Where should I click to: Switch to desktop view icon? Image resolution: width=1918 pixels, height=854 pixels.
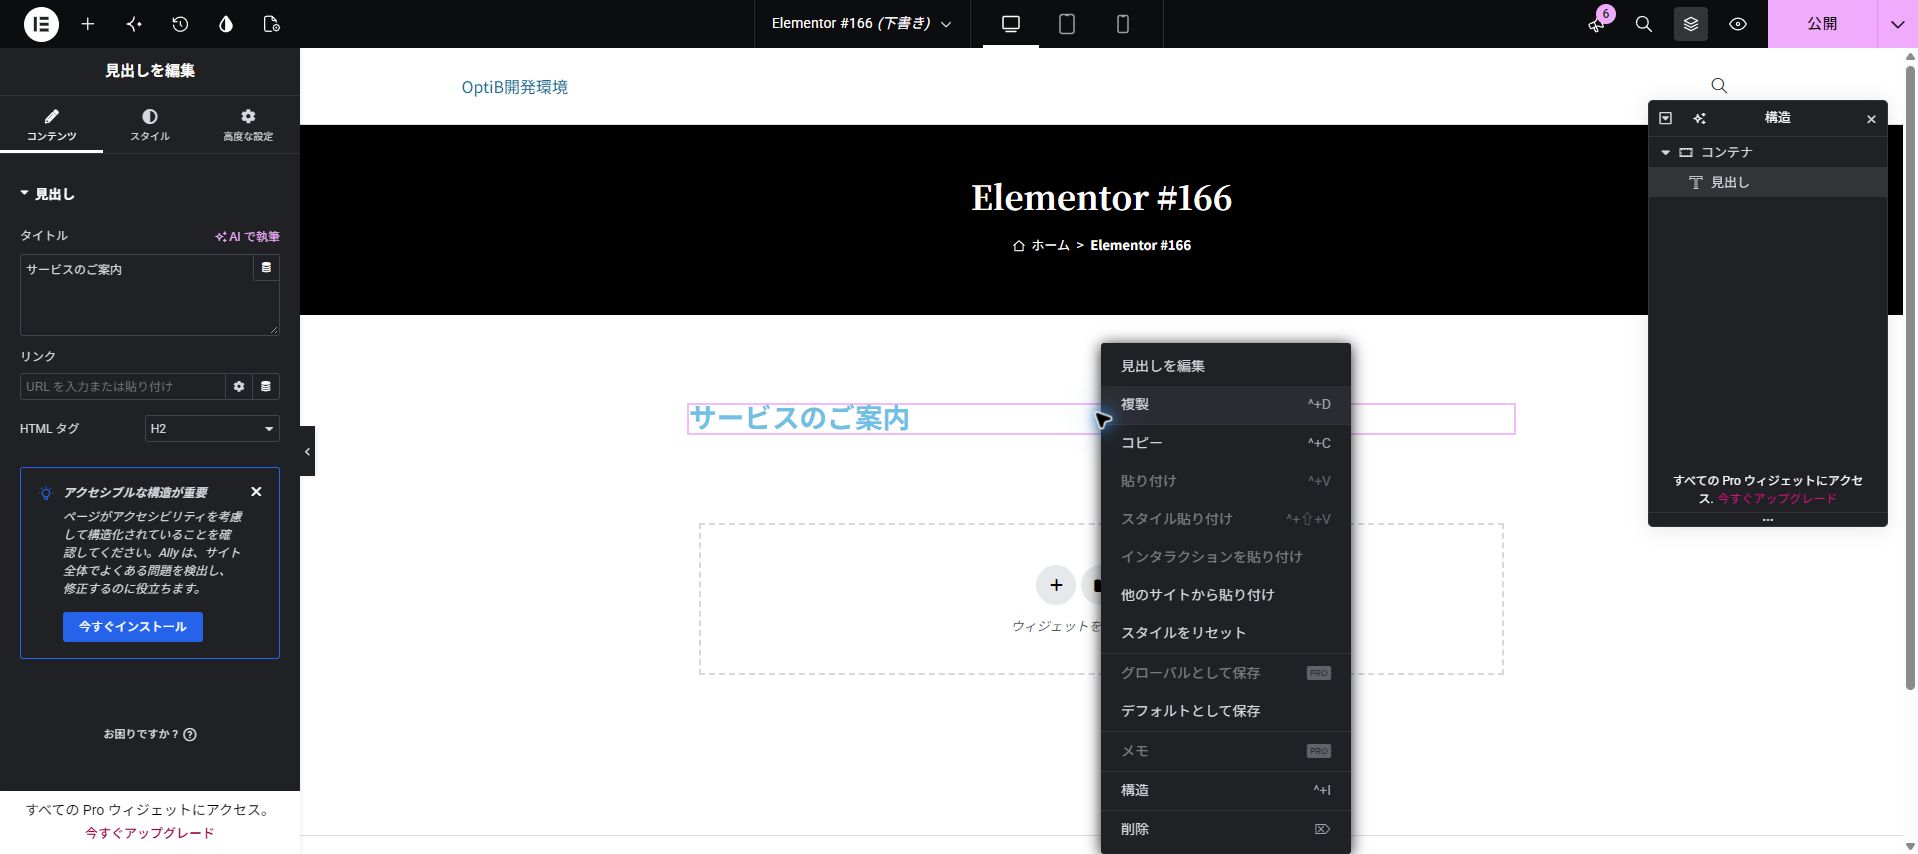(x=1011, y=24)
